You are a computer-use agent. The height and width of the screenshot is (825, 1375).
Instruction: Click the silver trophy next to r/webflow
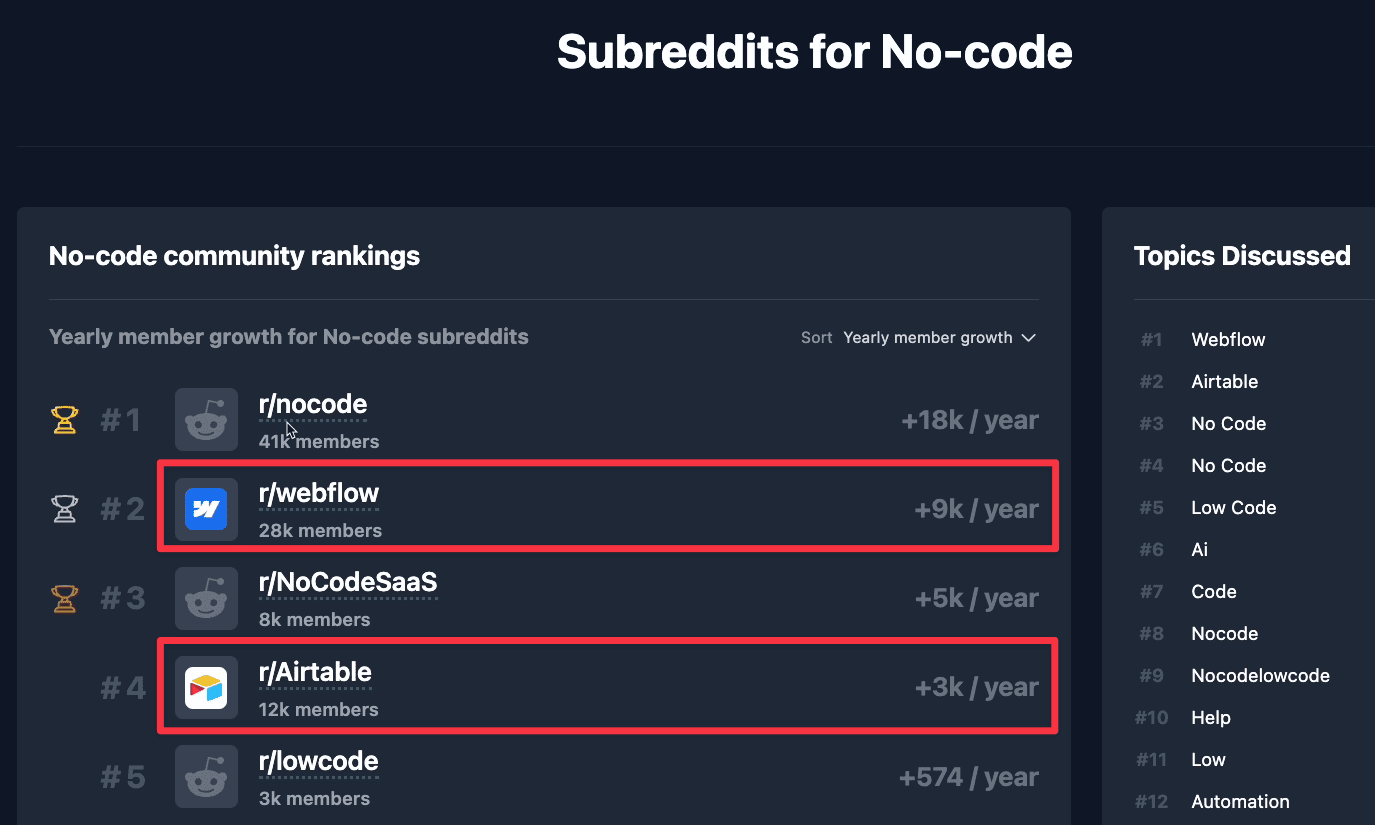[64, 509]
